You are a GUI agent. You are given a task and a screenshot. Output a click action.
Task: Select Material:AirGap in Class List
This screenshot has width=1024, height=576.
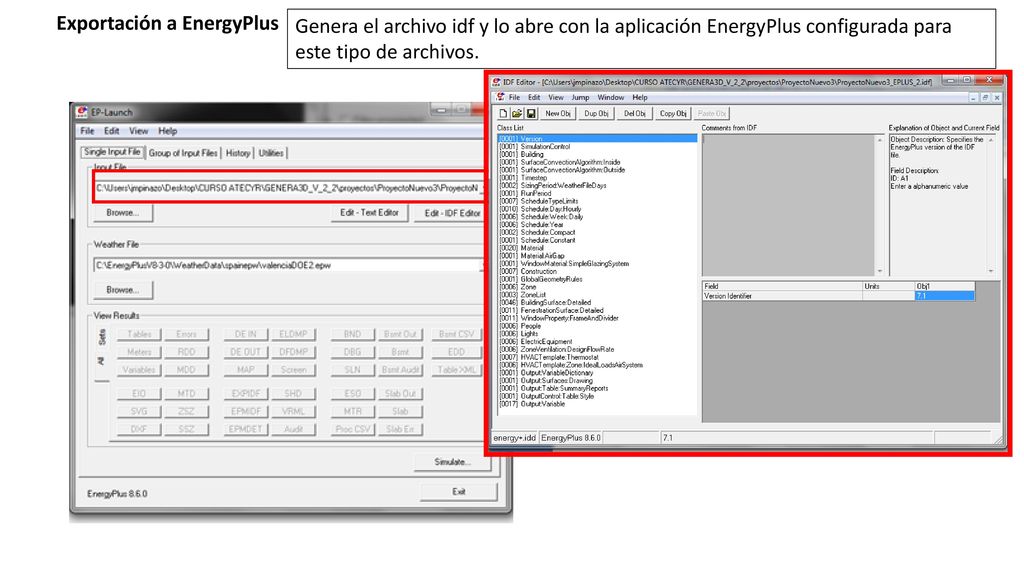[532, 255]
